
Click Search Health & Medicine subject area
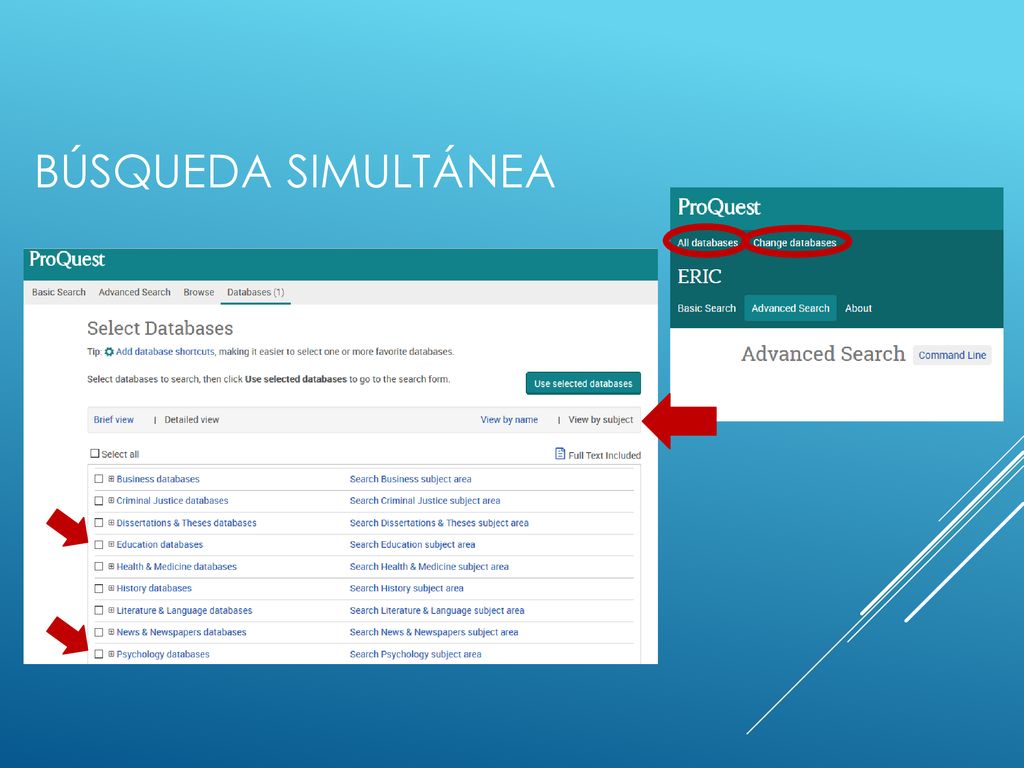click(429, 566)
